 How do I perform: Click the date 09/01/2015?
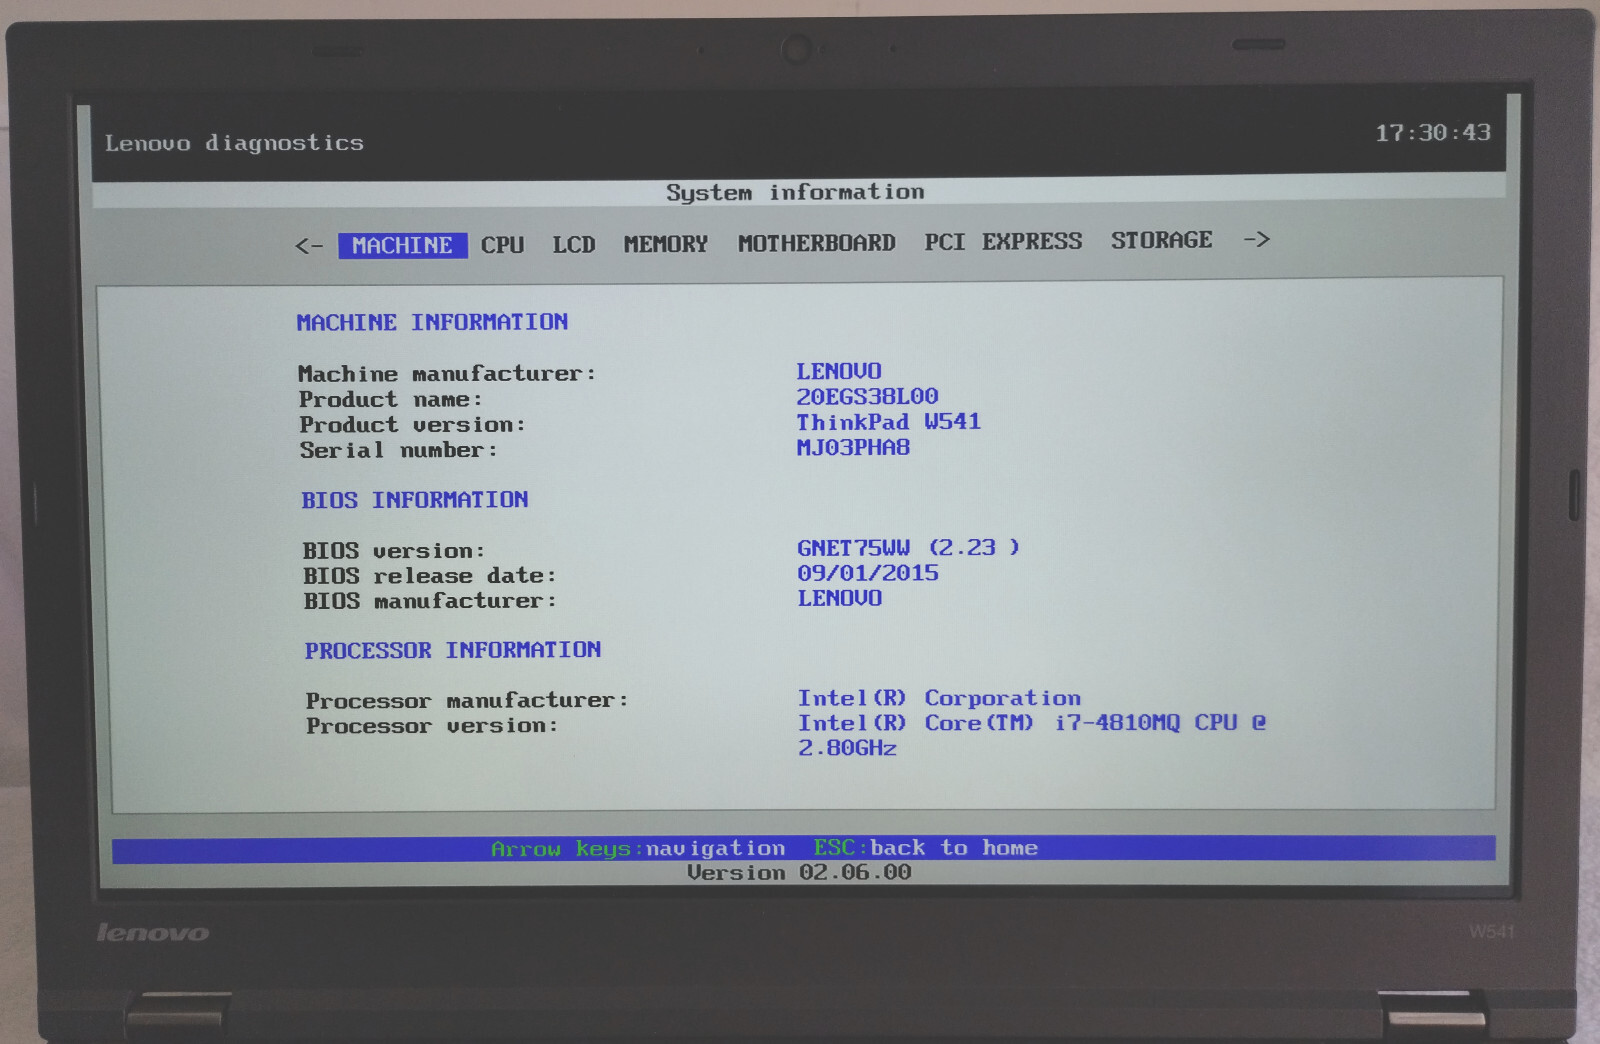coord(868,573)
